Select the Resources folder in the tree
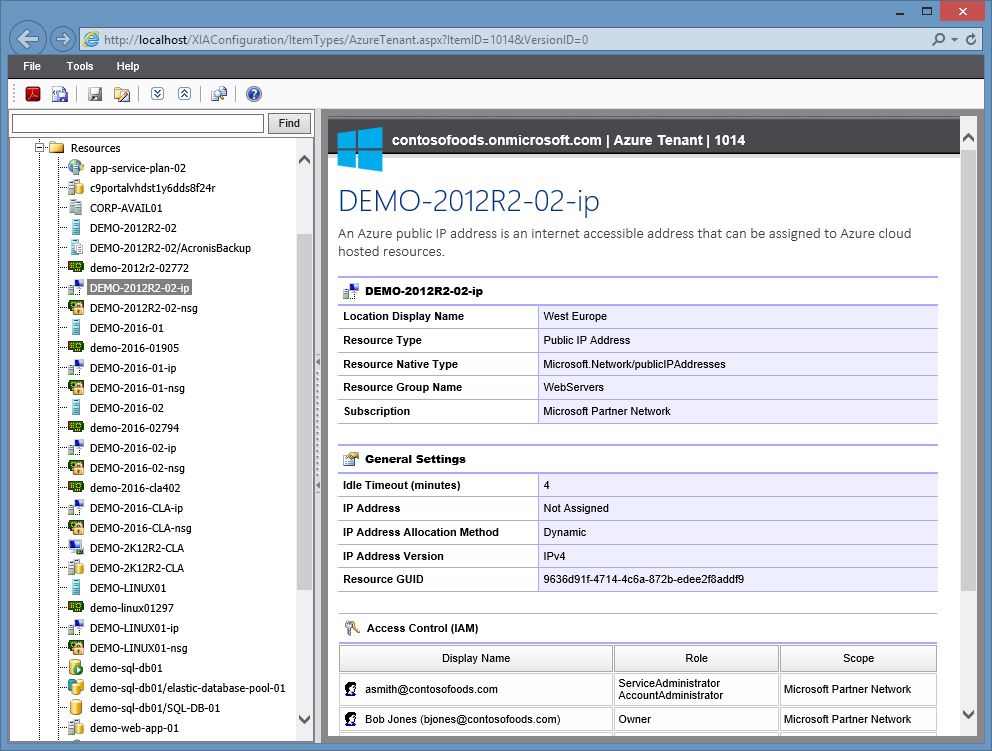 [96, 148]
